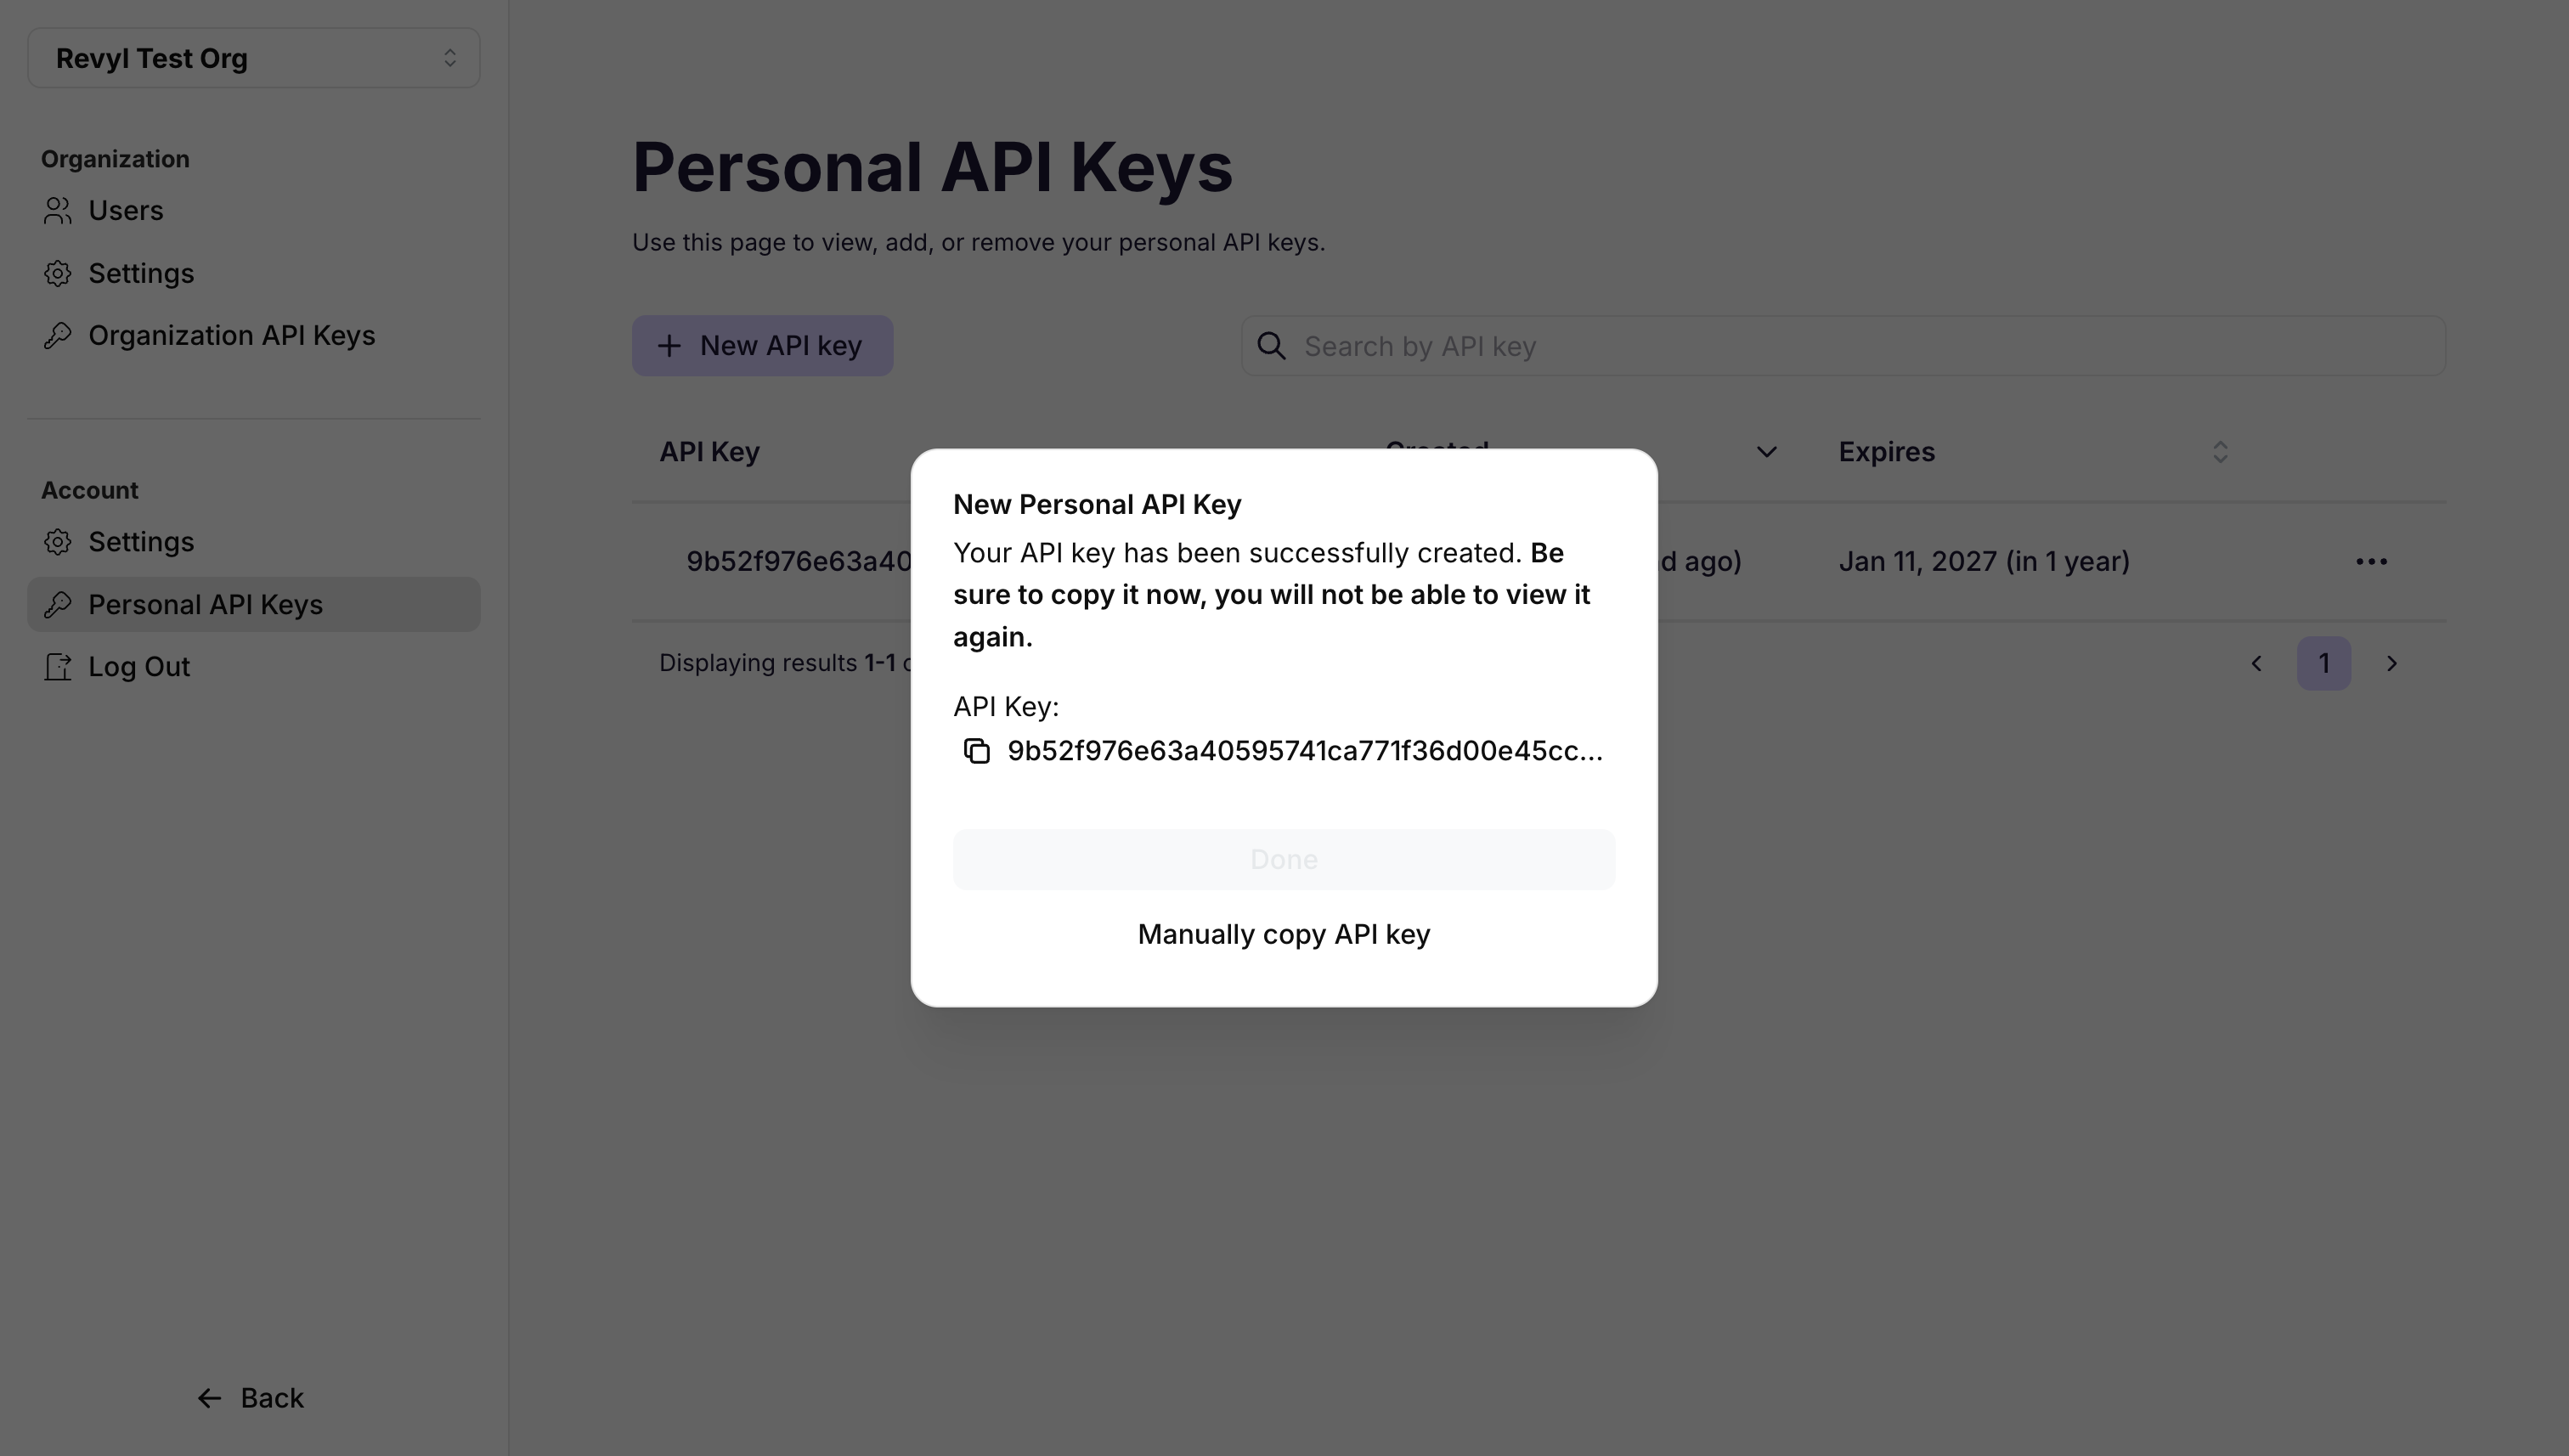
Task: Click the Done button
Action: (x=1284, y=859)
